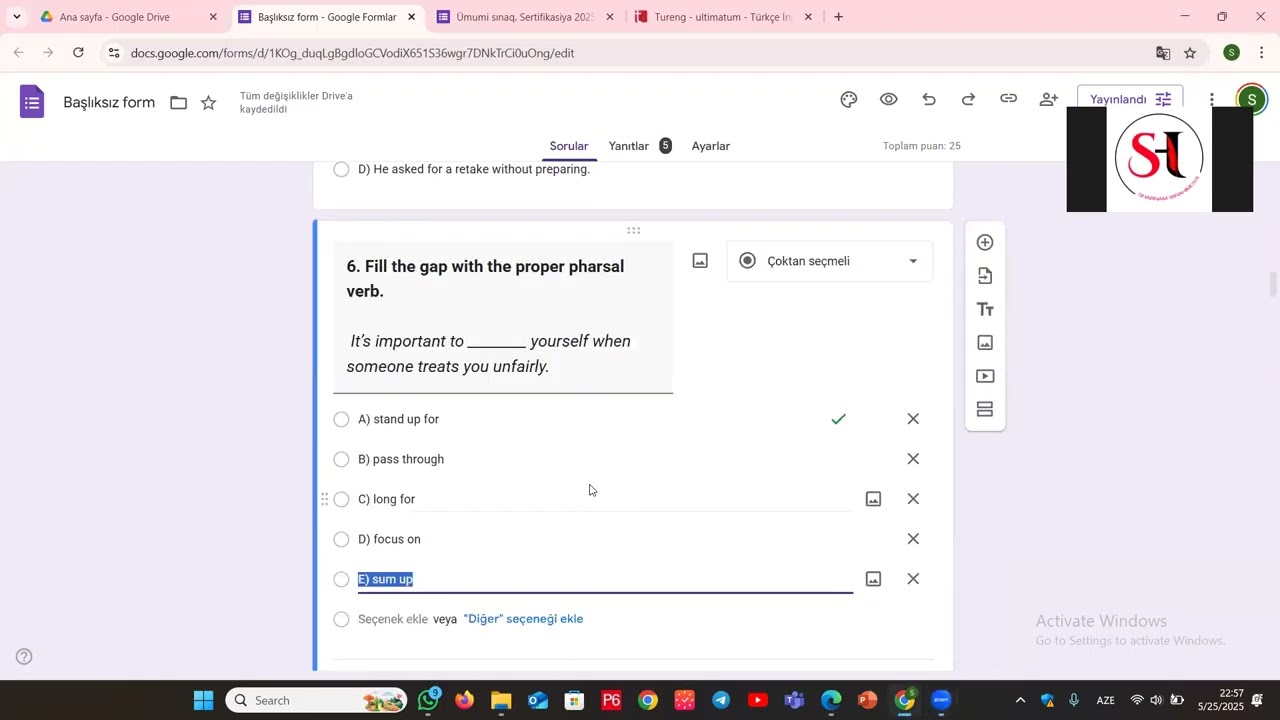Viewport: 1280px width, 720px height.
Task: Switch to Tureng - ultimatum browser tab
Action: (723, 17)
